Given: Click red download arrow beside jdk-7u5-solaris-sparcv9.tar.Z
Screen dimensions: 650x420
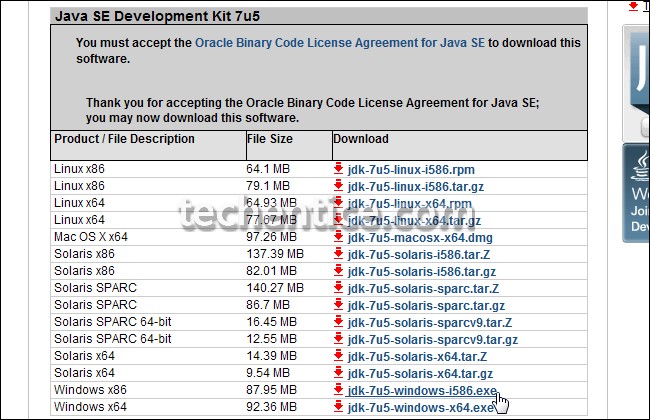Looking at the screenshot, I should coord(338,321).
